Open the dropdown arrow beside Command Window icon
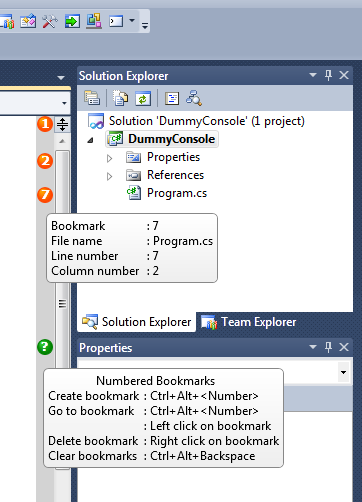Viewport: 362px width, 502px height. [x=132, y=21]
